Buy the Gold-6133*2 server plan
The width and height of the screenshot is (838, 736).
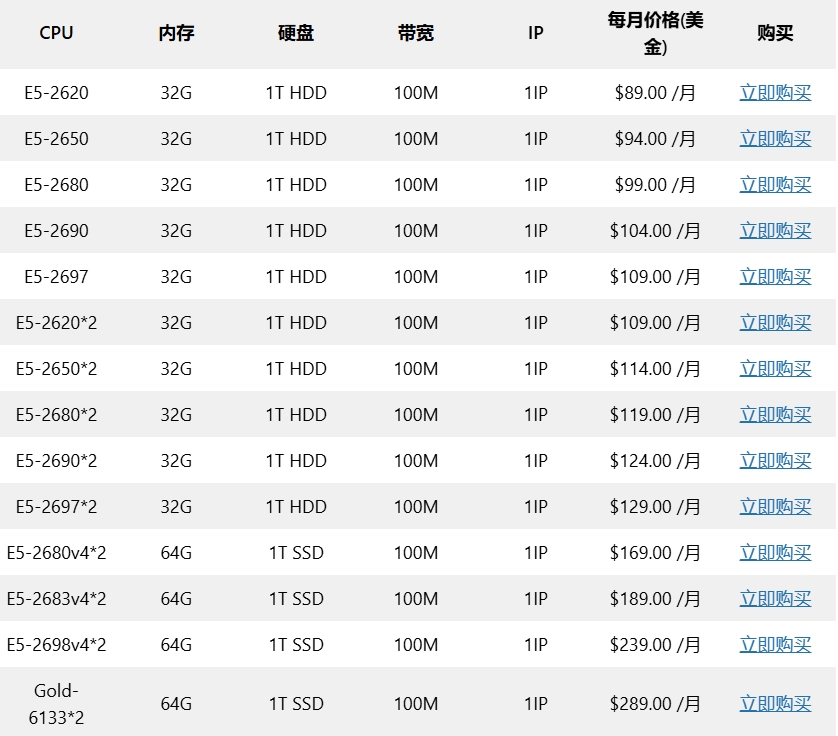point(775,702)
